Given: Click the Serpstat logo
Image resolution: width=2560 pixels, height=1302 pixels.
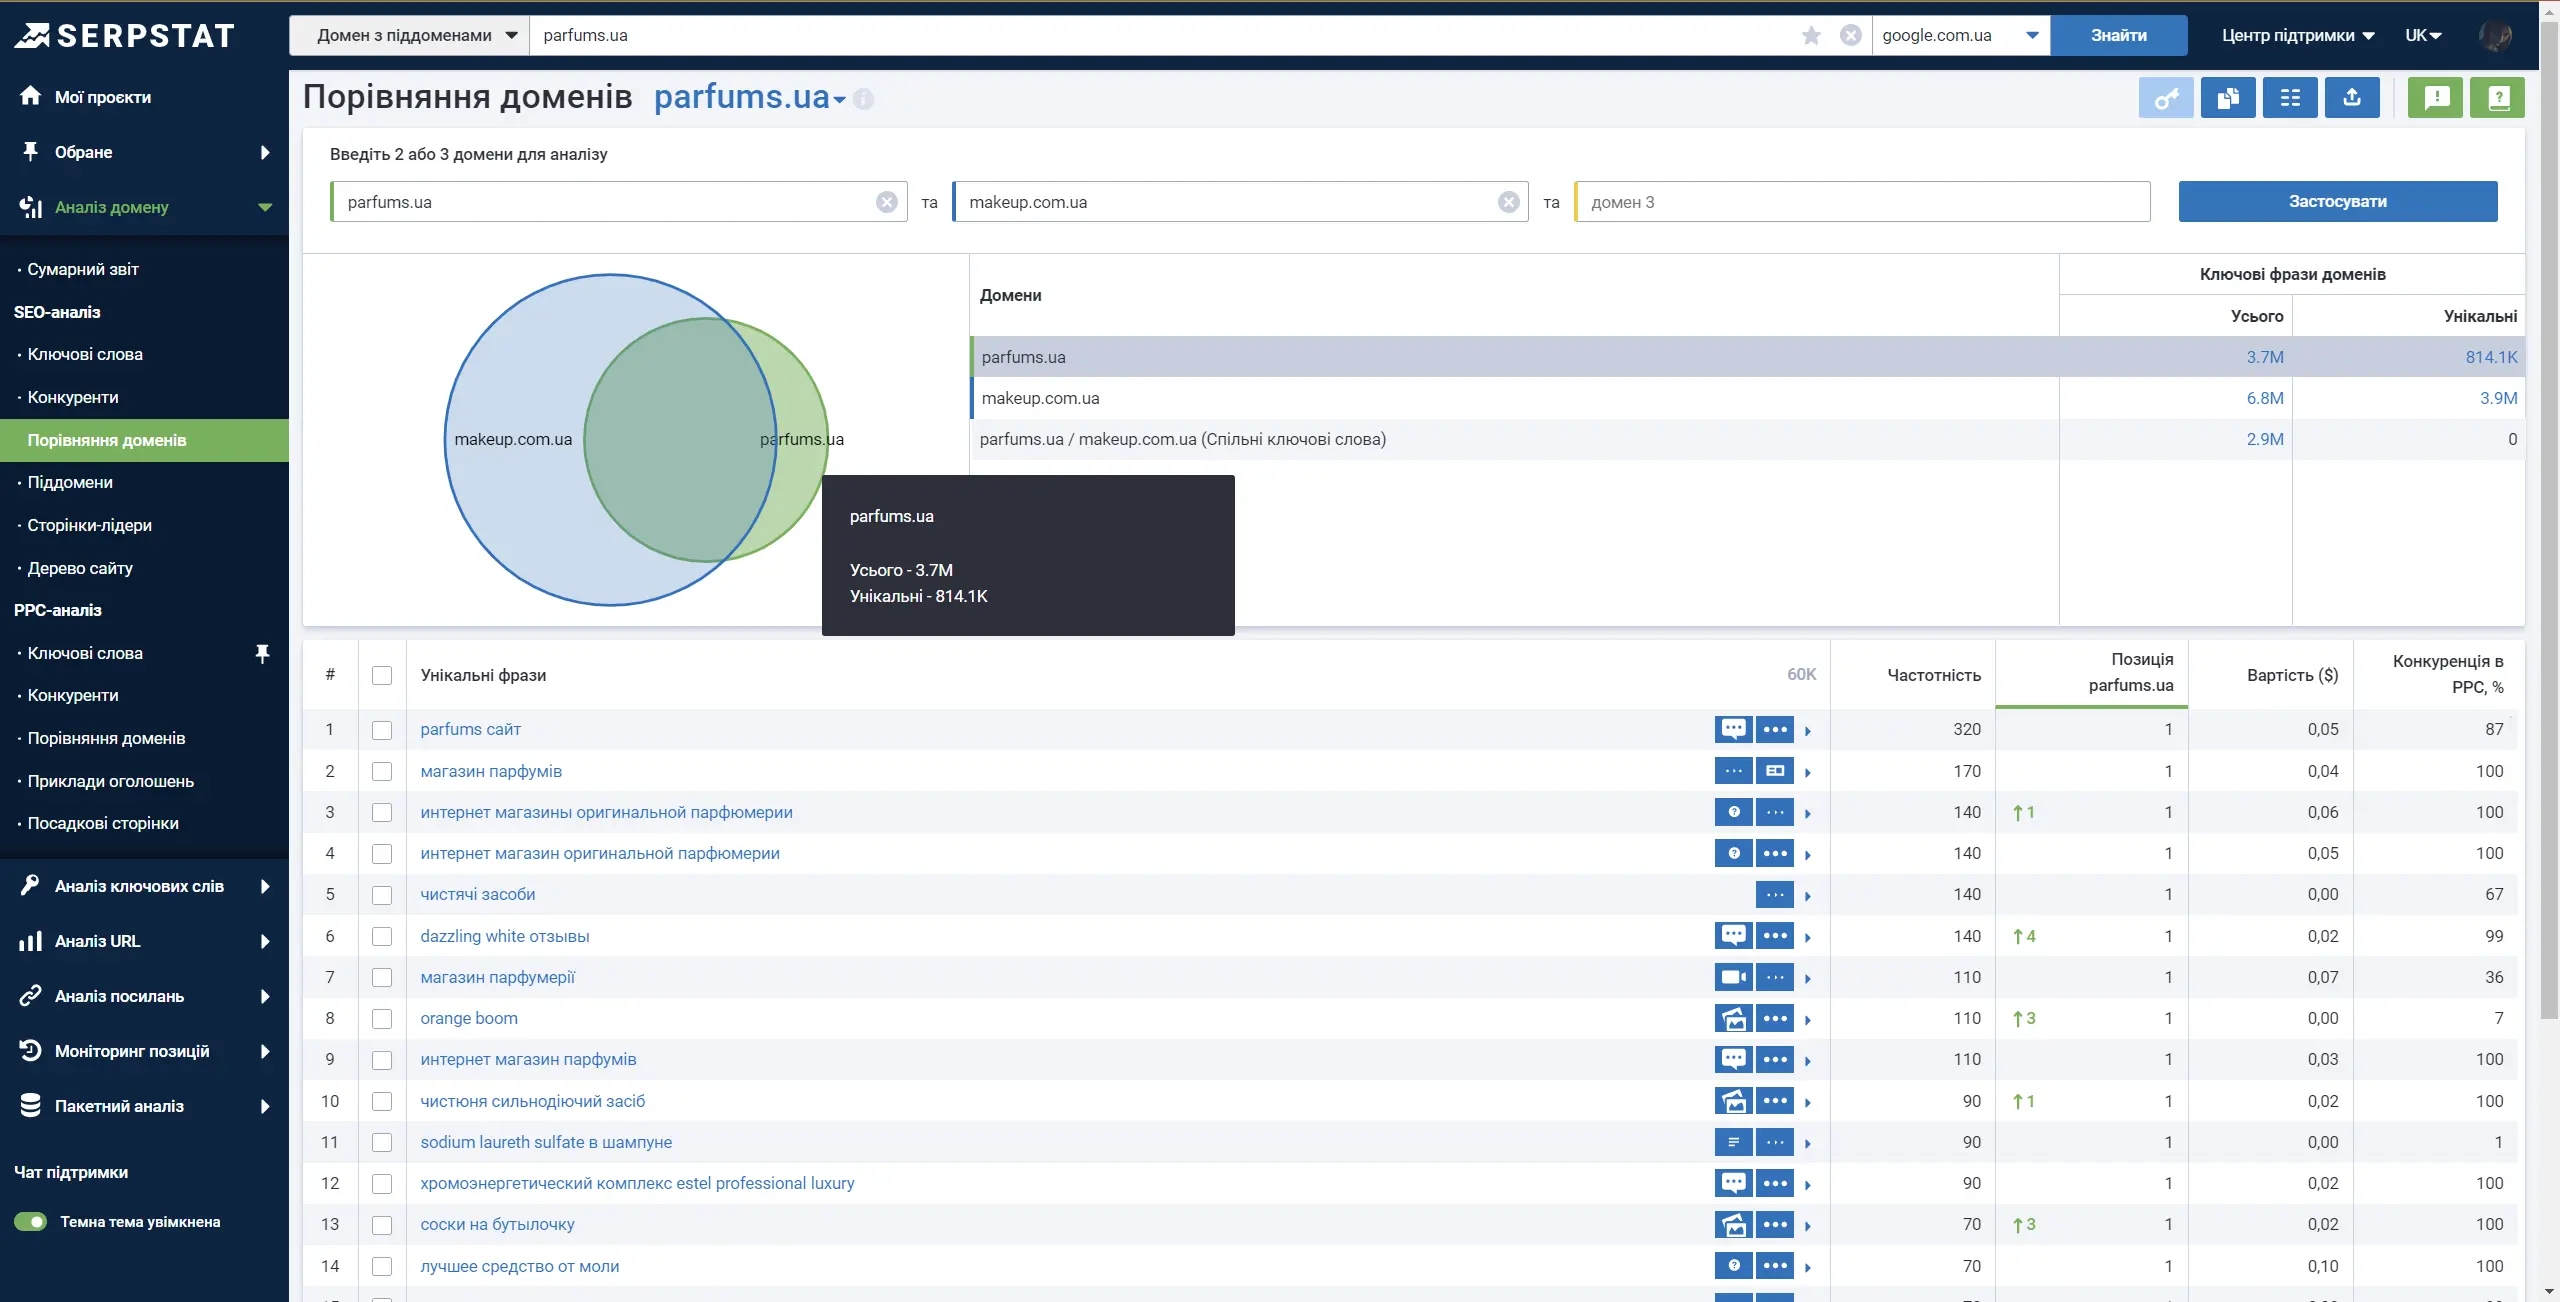Looking at the screenshot, I should pyautogui.click(x=124, y=36).
